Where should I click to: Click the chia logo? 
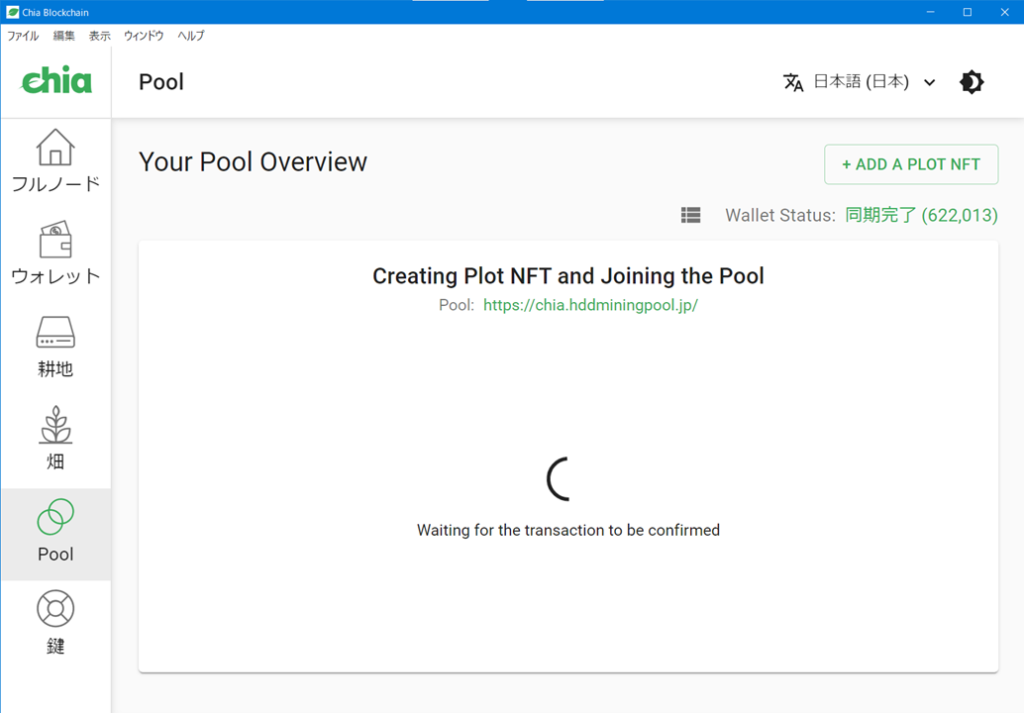point(56,81)
